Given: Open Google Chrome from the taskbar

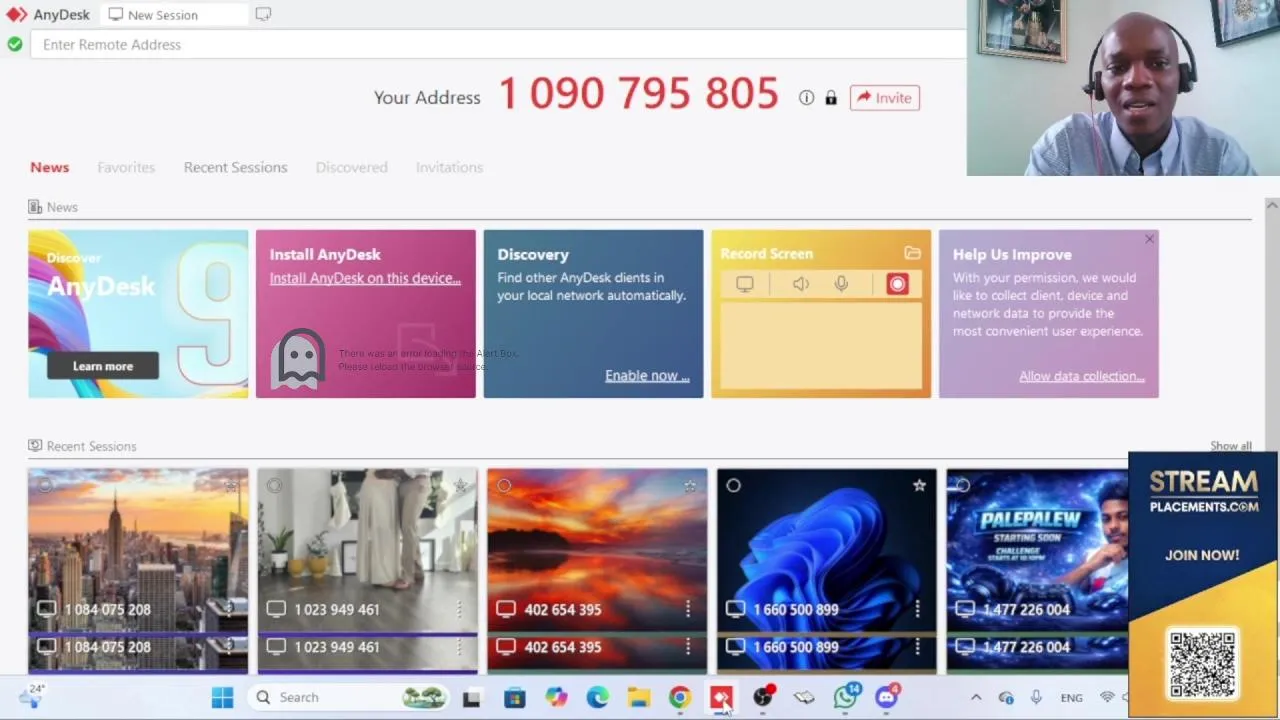Looking at the screenshot, I should coord(680,697).
